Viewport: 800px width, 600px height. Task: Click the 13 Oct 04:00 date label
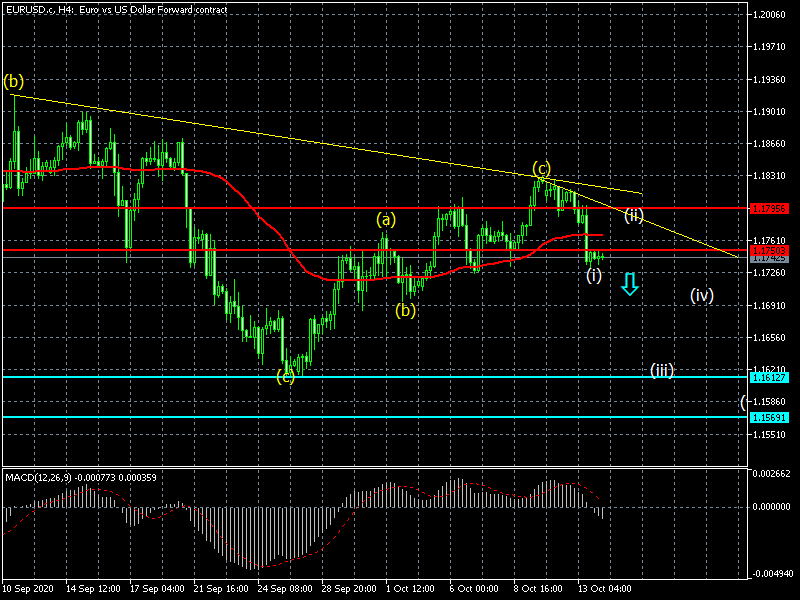click(x=605, y=589)
